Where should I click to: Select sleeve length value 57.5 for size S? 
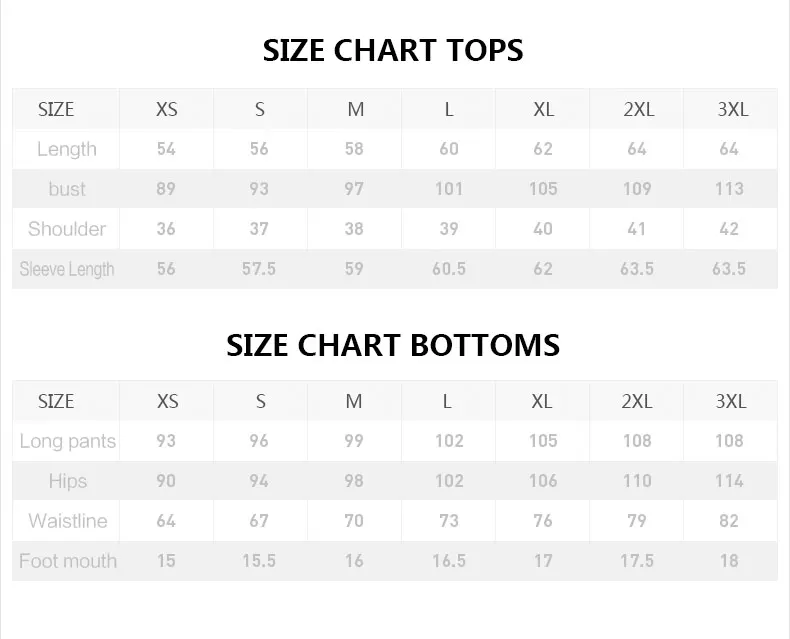click(259, 269)
